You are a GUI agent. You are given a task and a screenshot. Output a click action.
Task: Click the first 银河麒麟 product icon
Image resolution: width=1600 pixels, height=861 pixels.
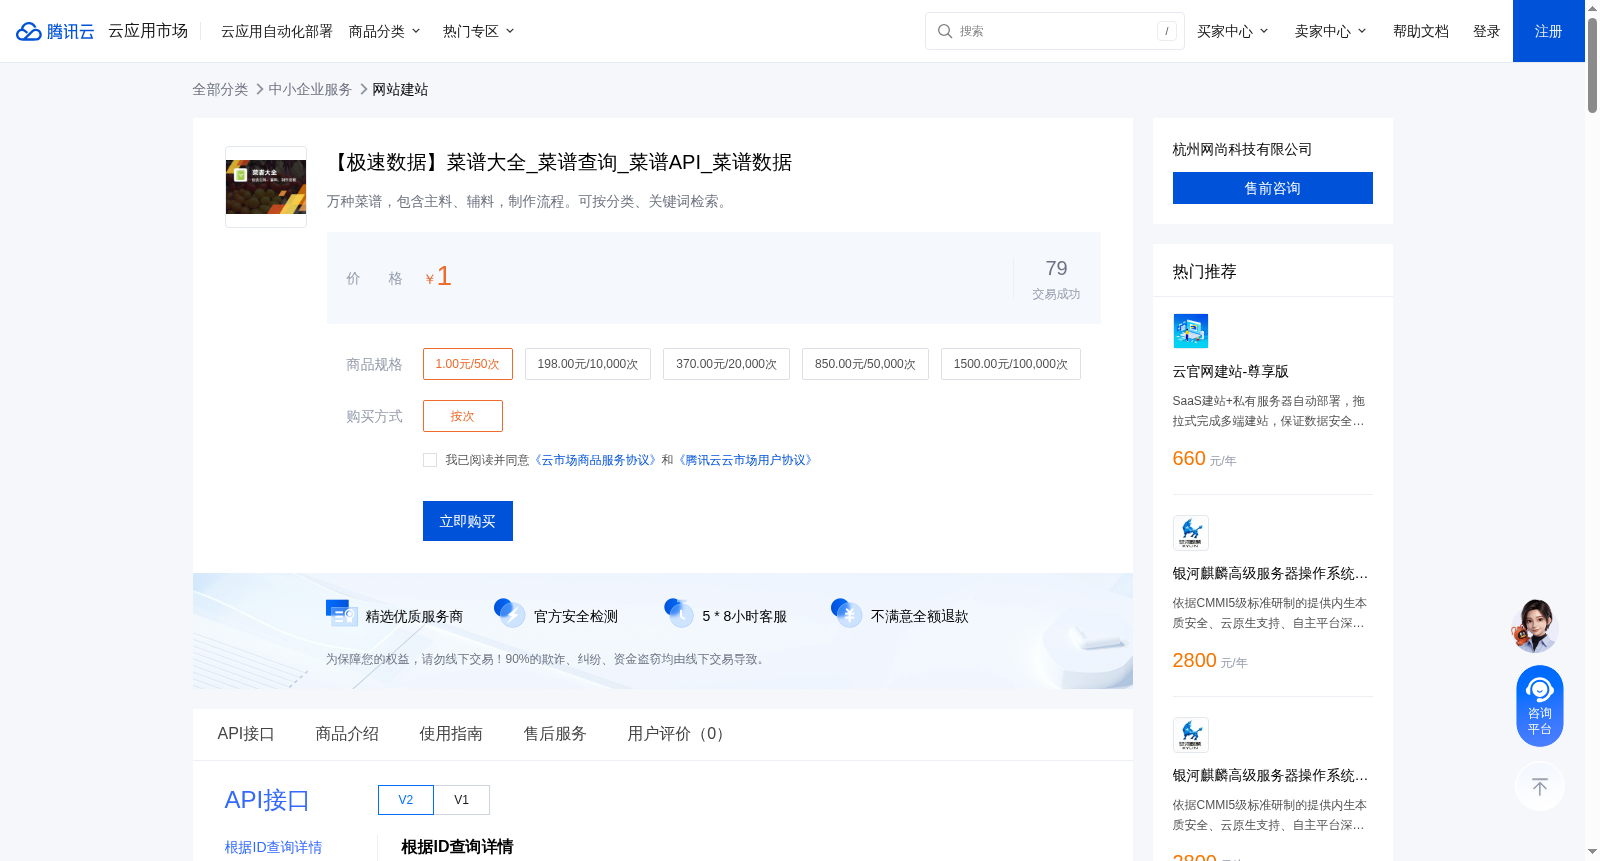pos(1190,533)
